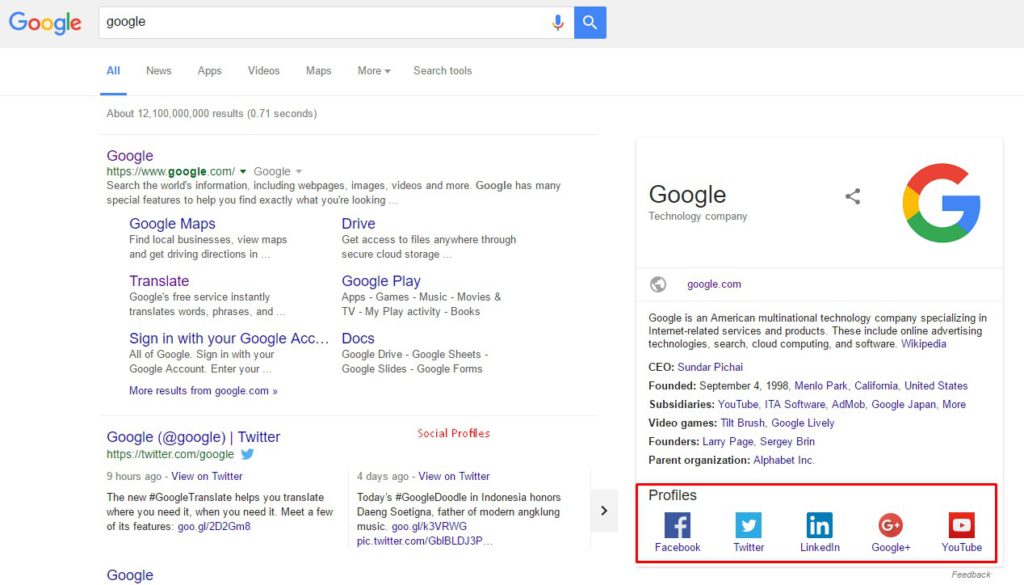Open the ITA Software link

pos(795,404)
